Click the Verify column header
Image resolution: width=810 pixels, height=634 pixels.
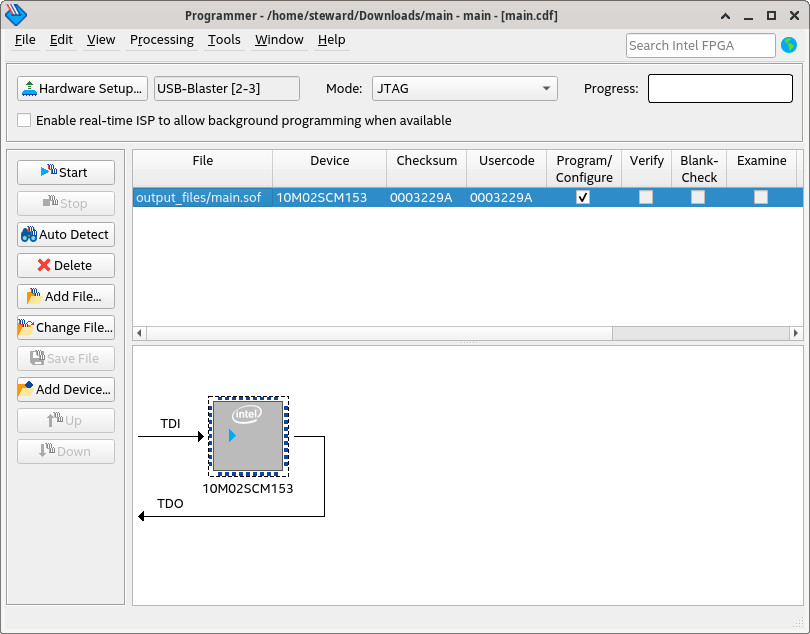point(646,168)
